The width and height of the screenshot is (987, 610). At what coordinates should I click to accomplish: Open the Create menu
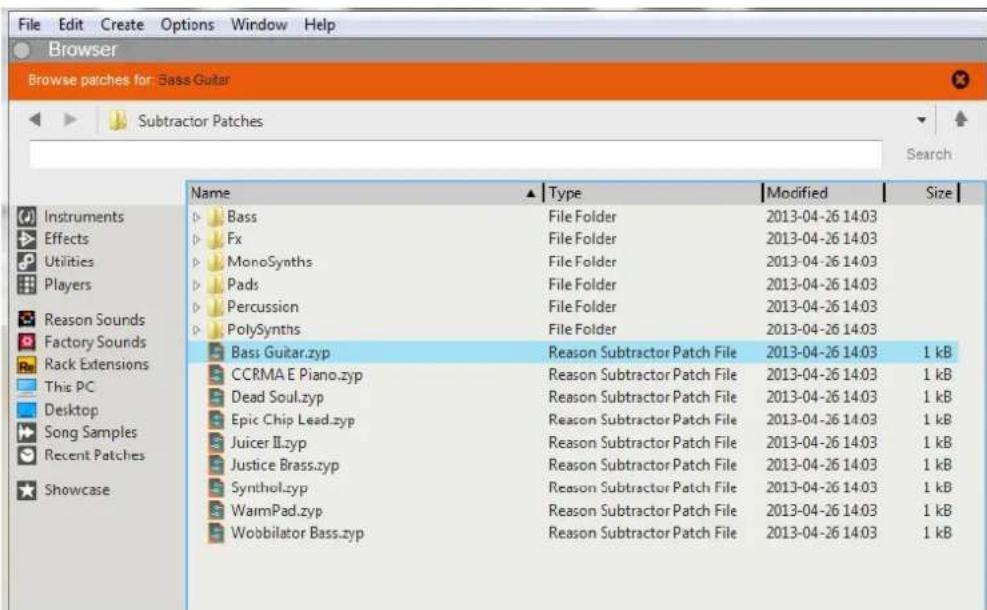point(122,25)
